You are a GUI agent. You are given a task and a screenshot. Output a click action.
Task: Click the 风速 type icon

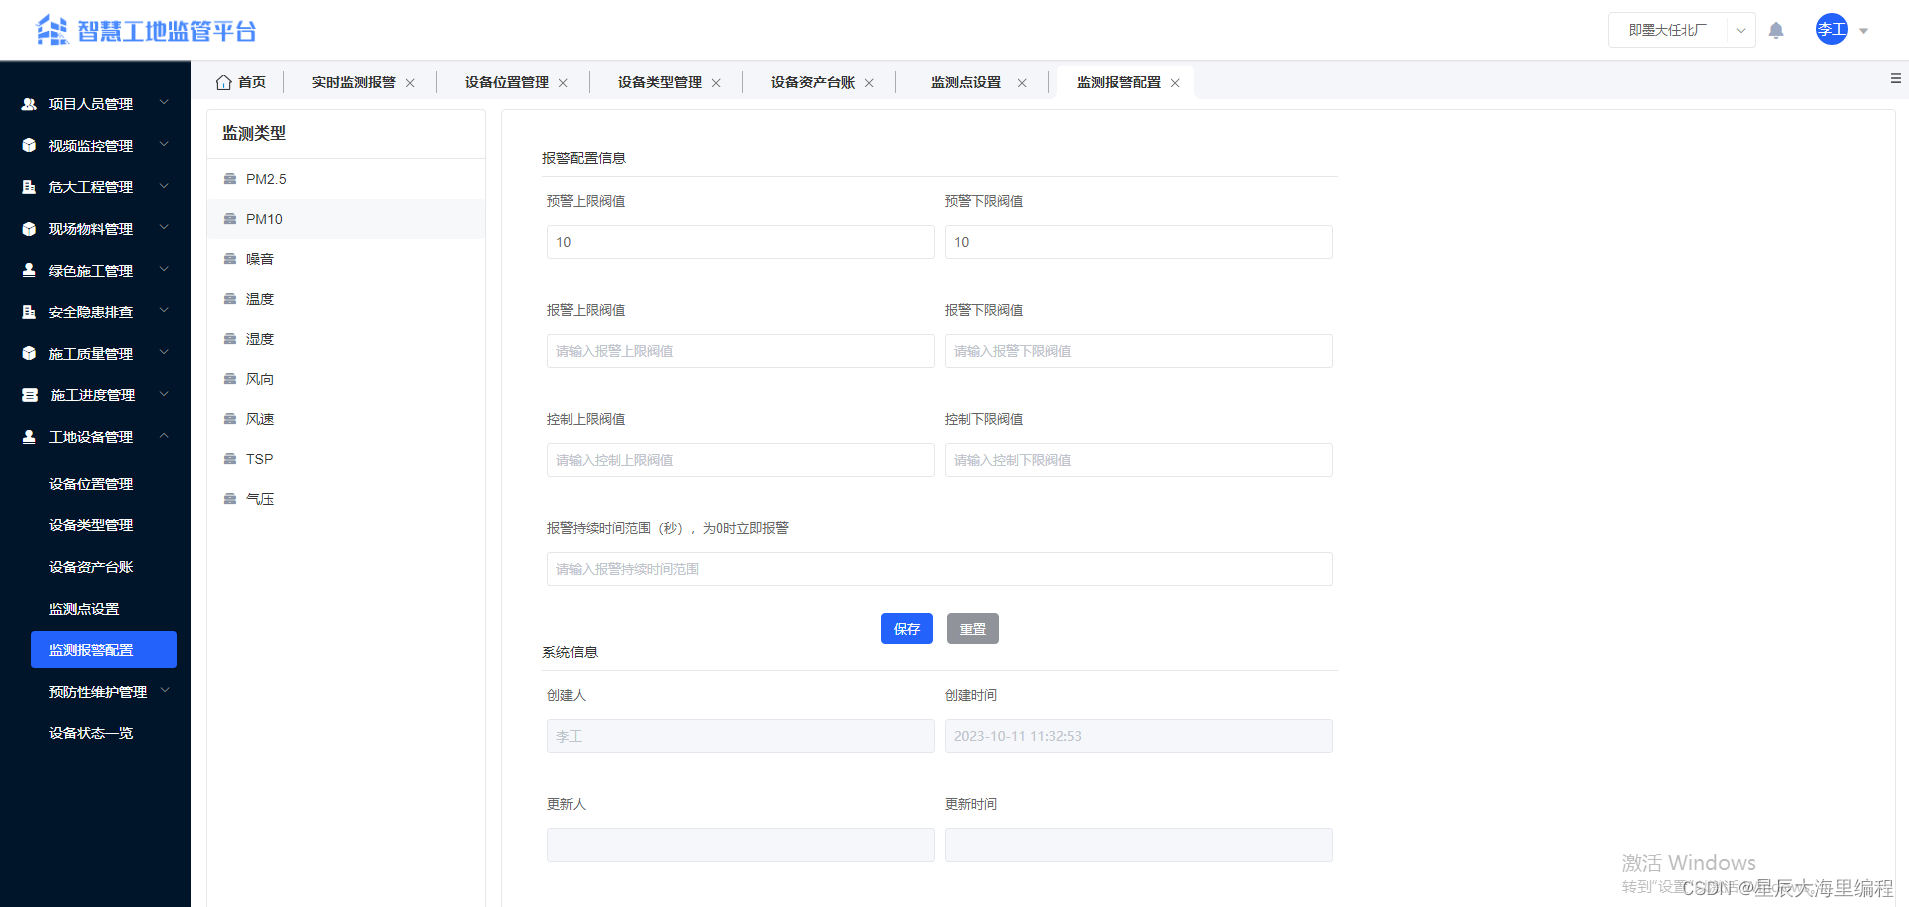(230, 419)
